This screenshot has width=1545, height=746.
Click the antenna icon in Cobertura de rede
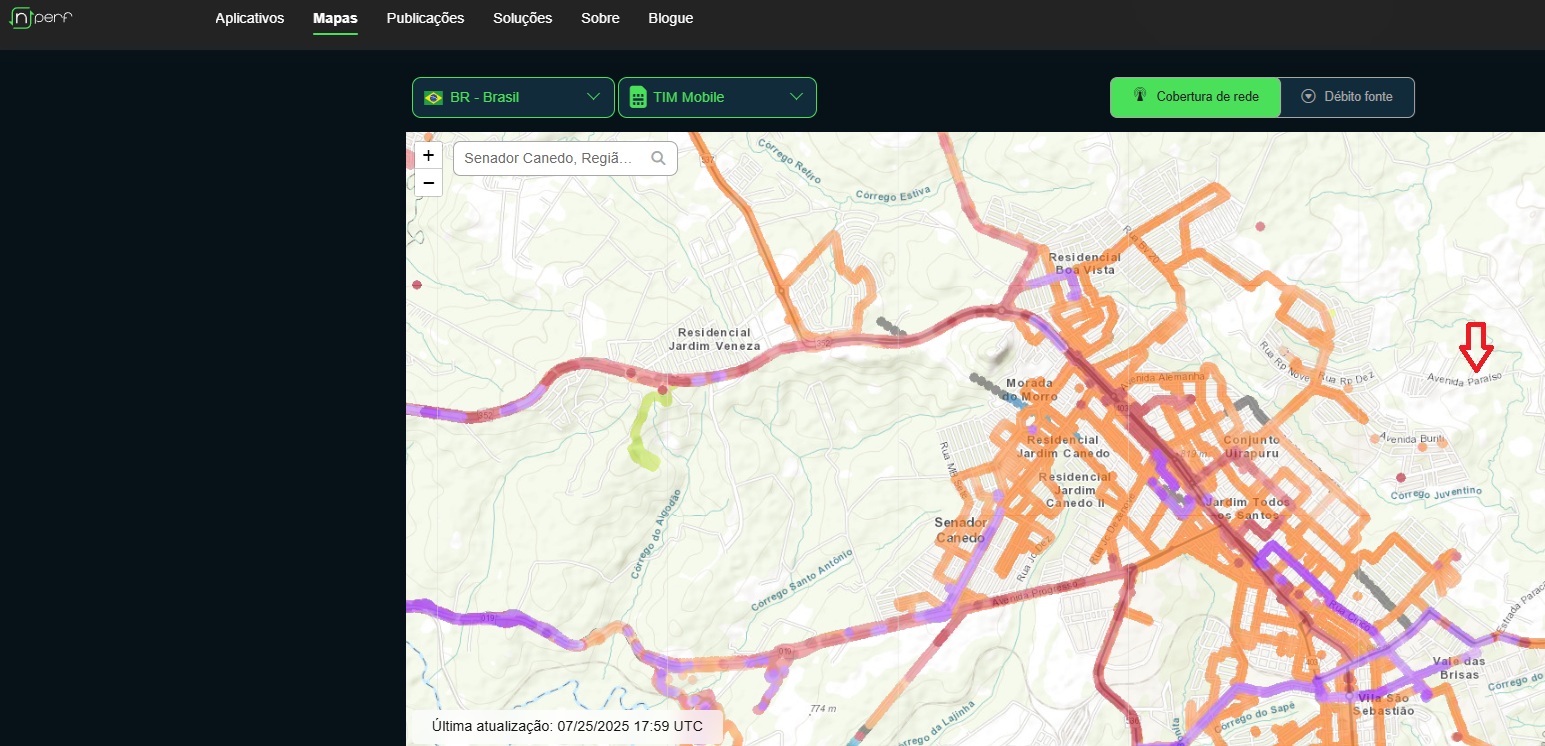(1138, 96)
